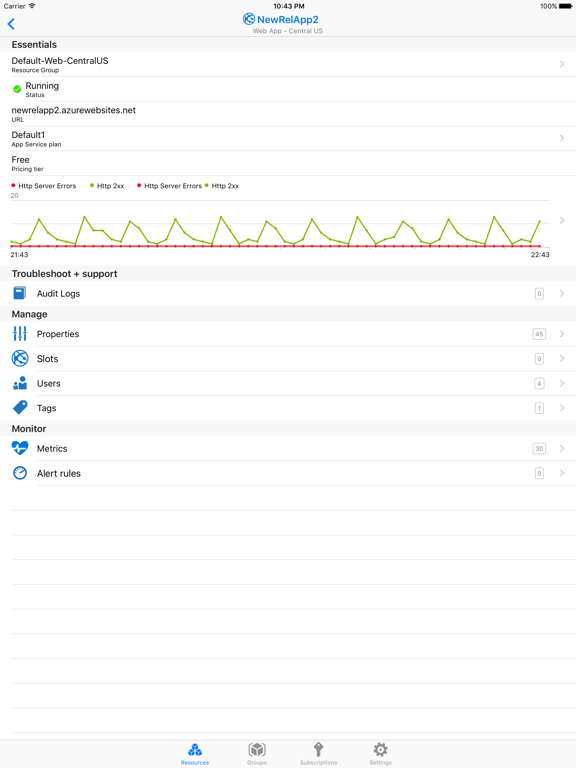The image size is (576, 768).
Task: Expand the Tags row chevron
Action: pyautogui.click(x=562, y=408)
